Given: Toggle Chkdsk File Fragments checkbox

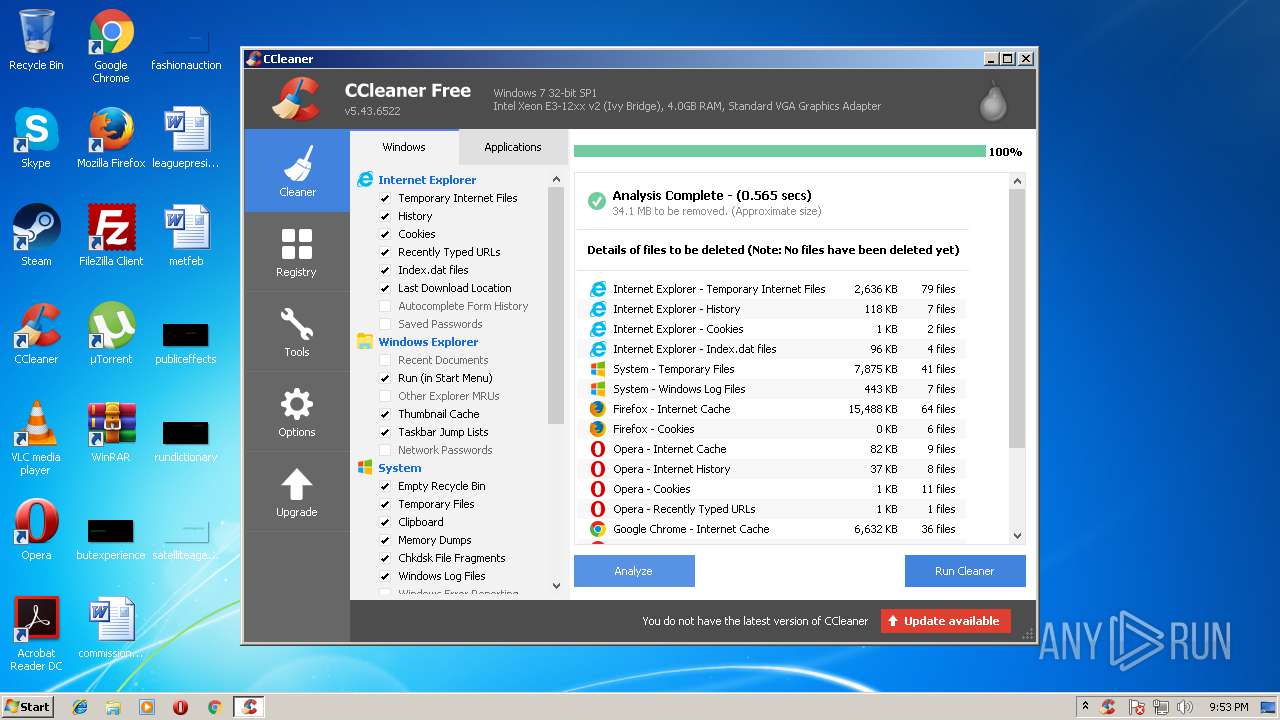Looking at the screenshot, I should pos(385,558).
